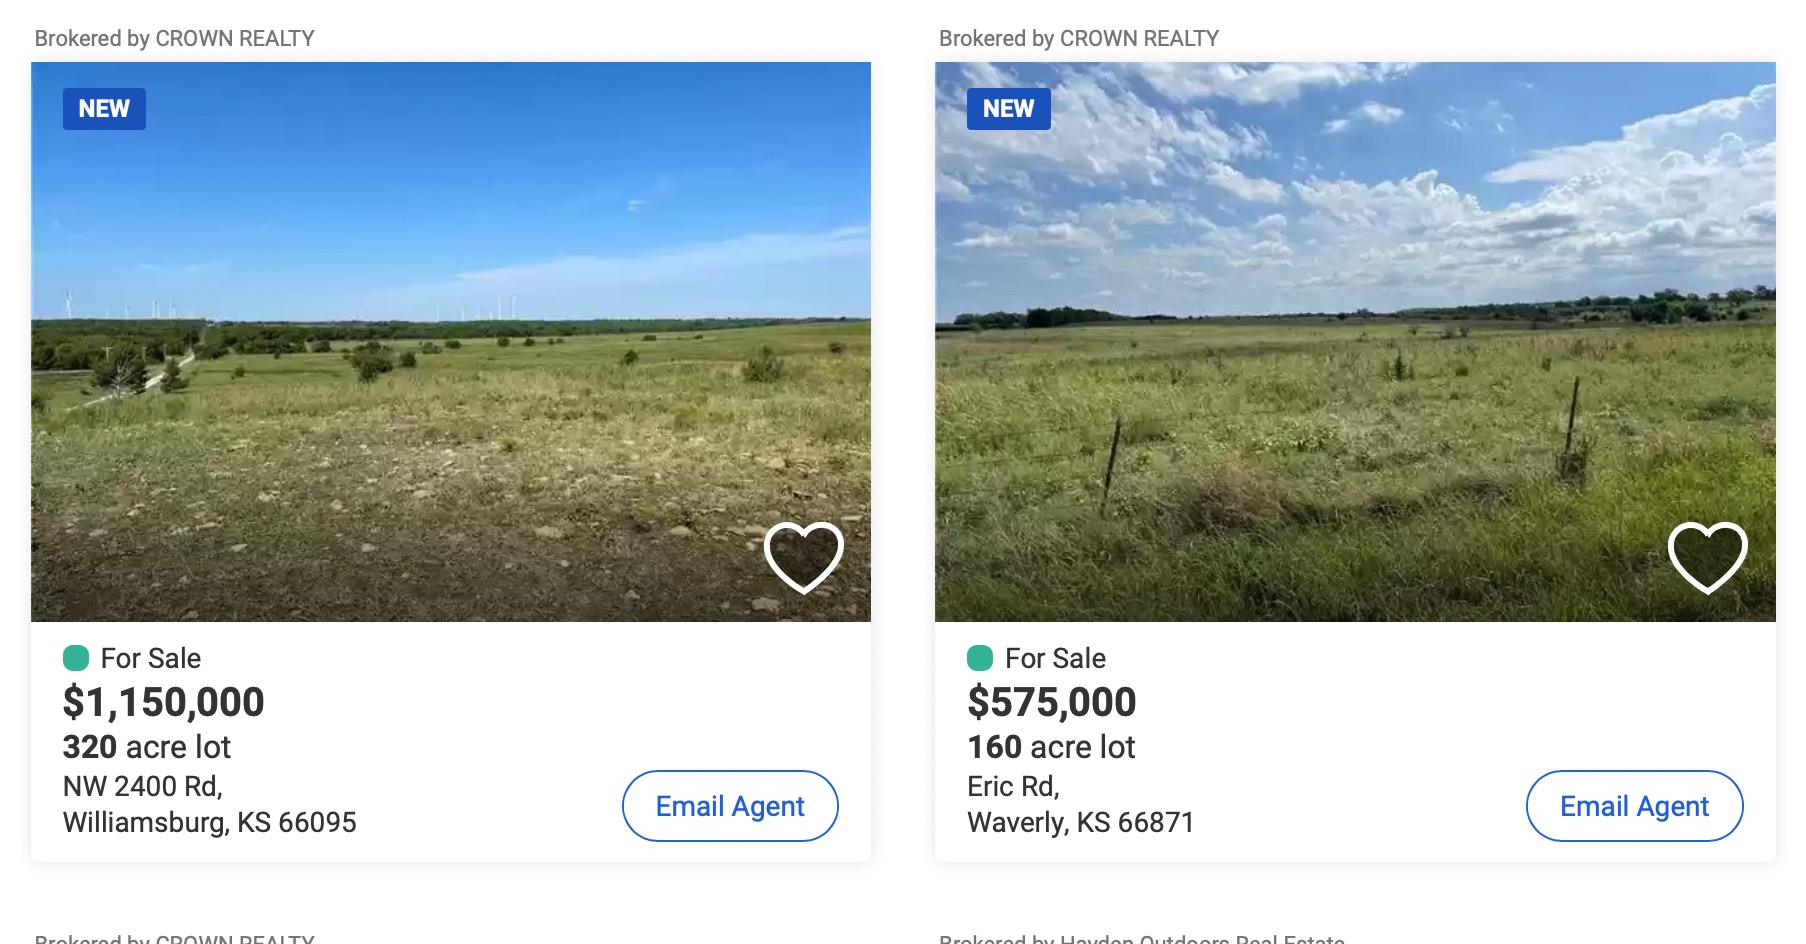Email the agent for Eric Rd listing
1806x944 pixels.
[x=1634, y=806]
